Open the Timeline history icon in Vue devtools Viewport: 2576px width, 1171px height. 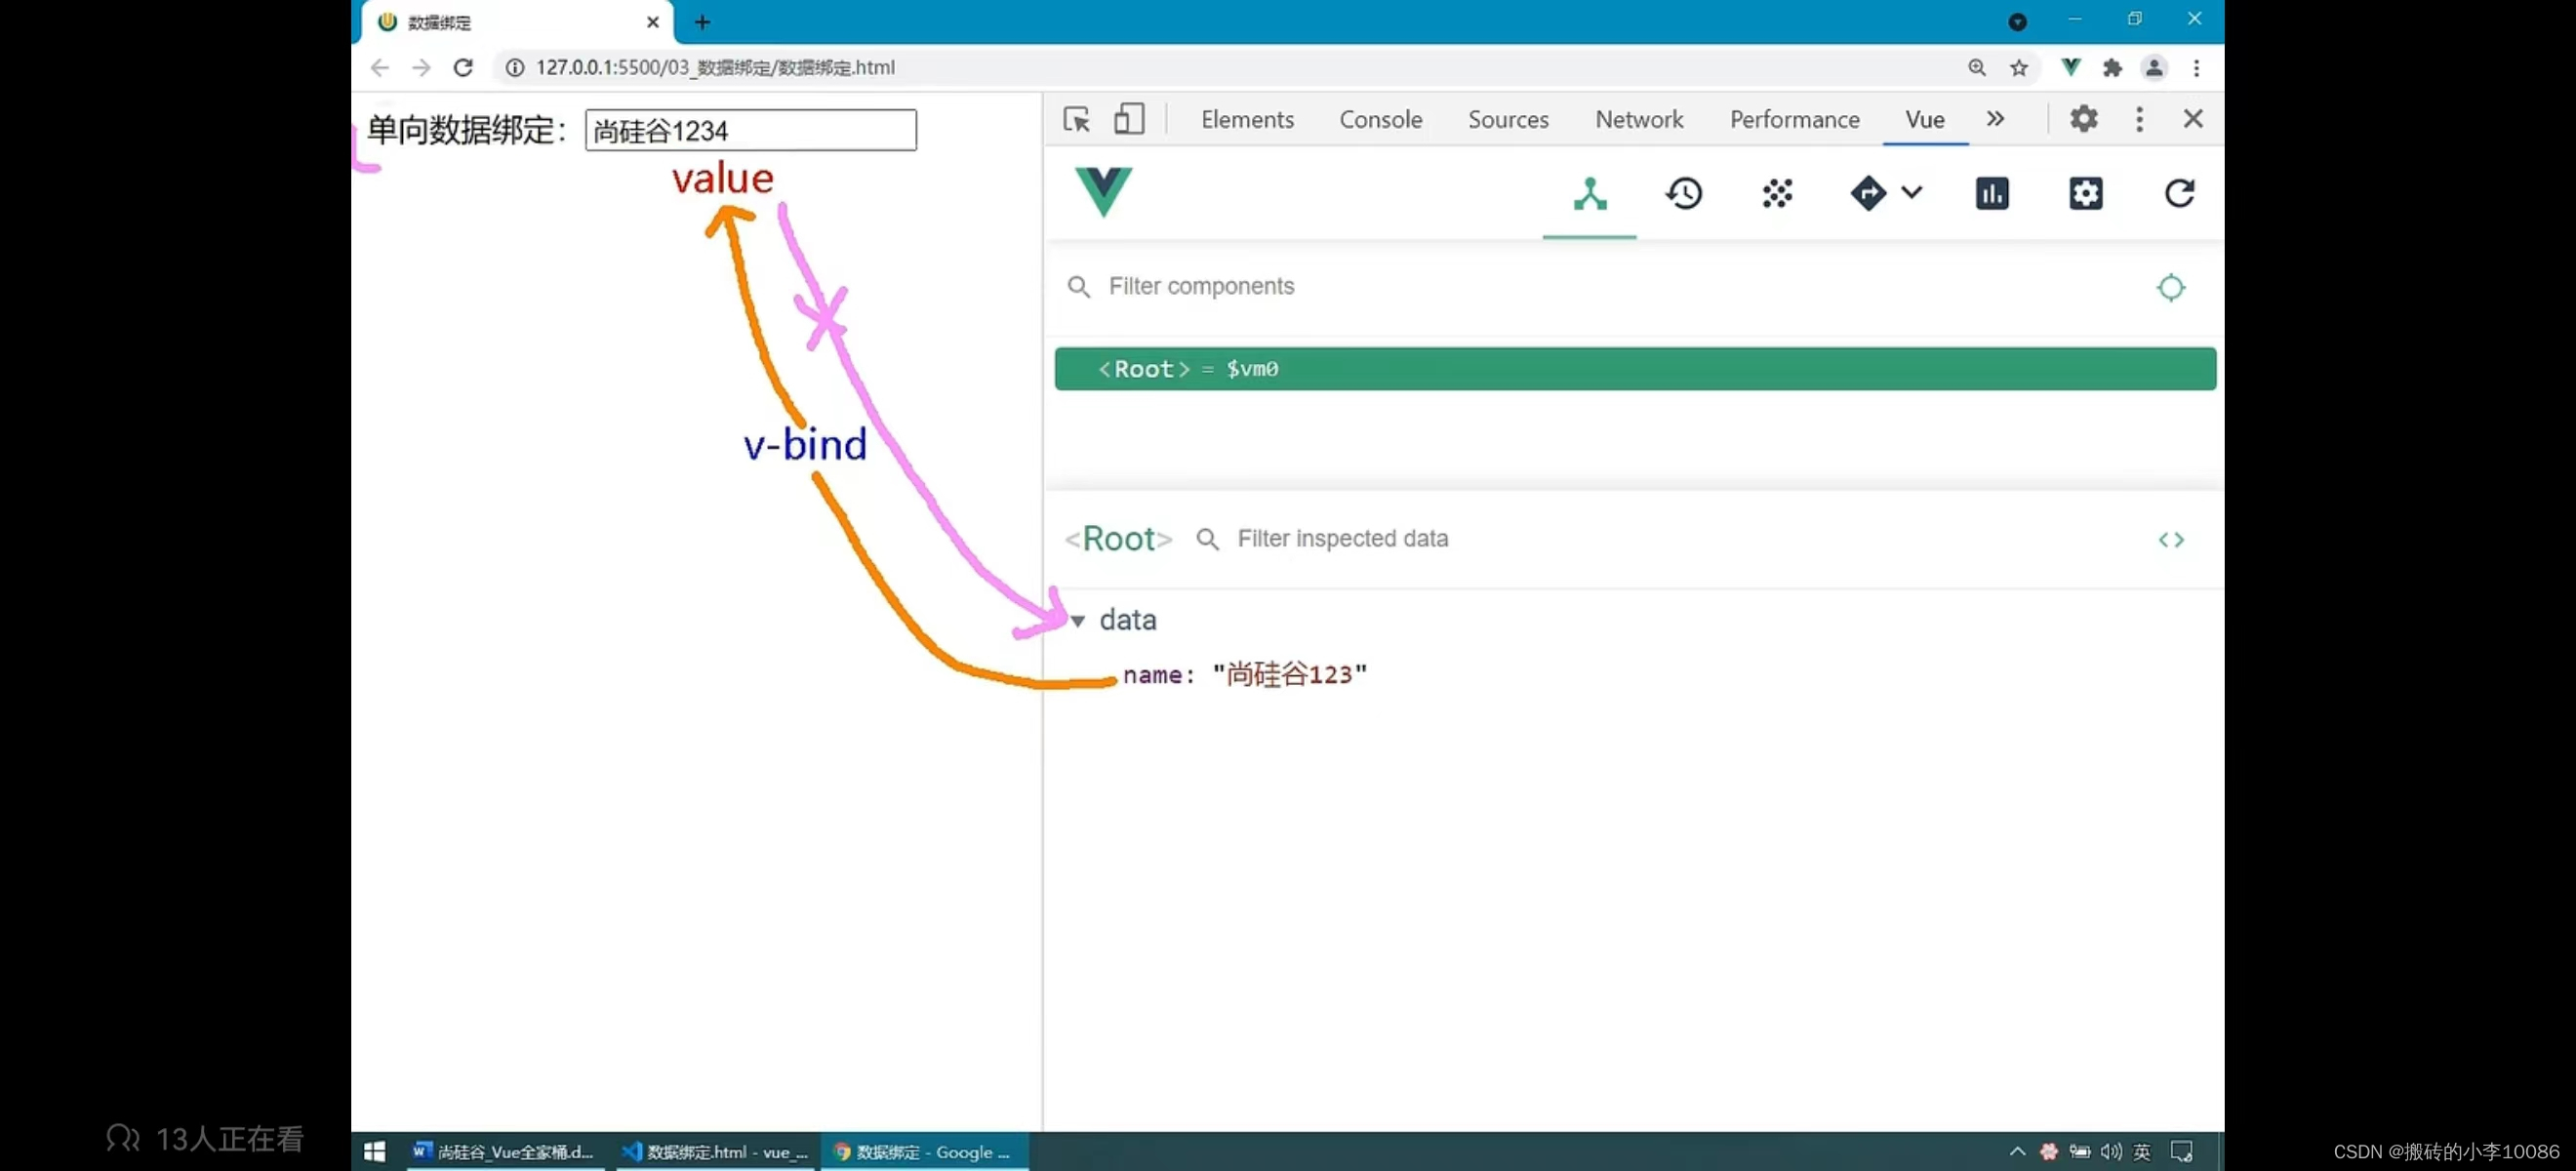(x=1685, y=193)
